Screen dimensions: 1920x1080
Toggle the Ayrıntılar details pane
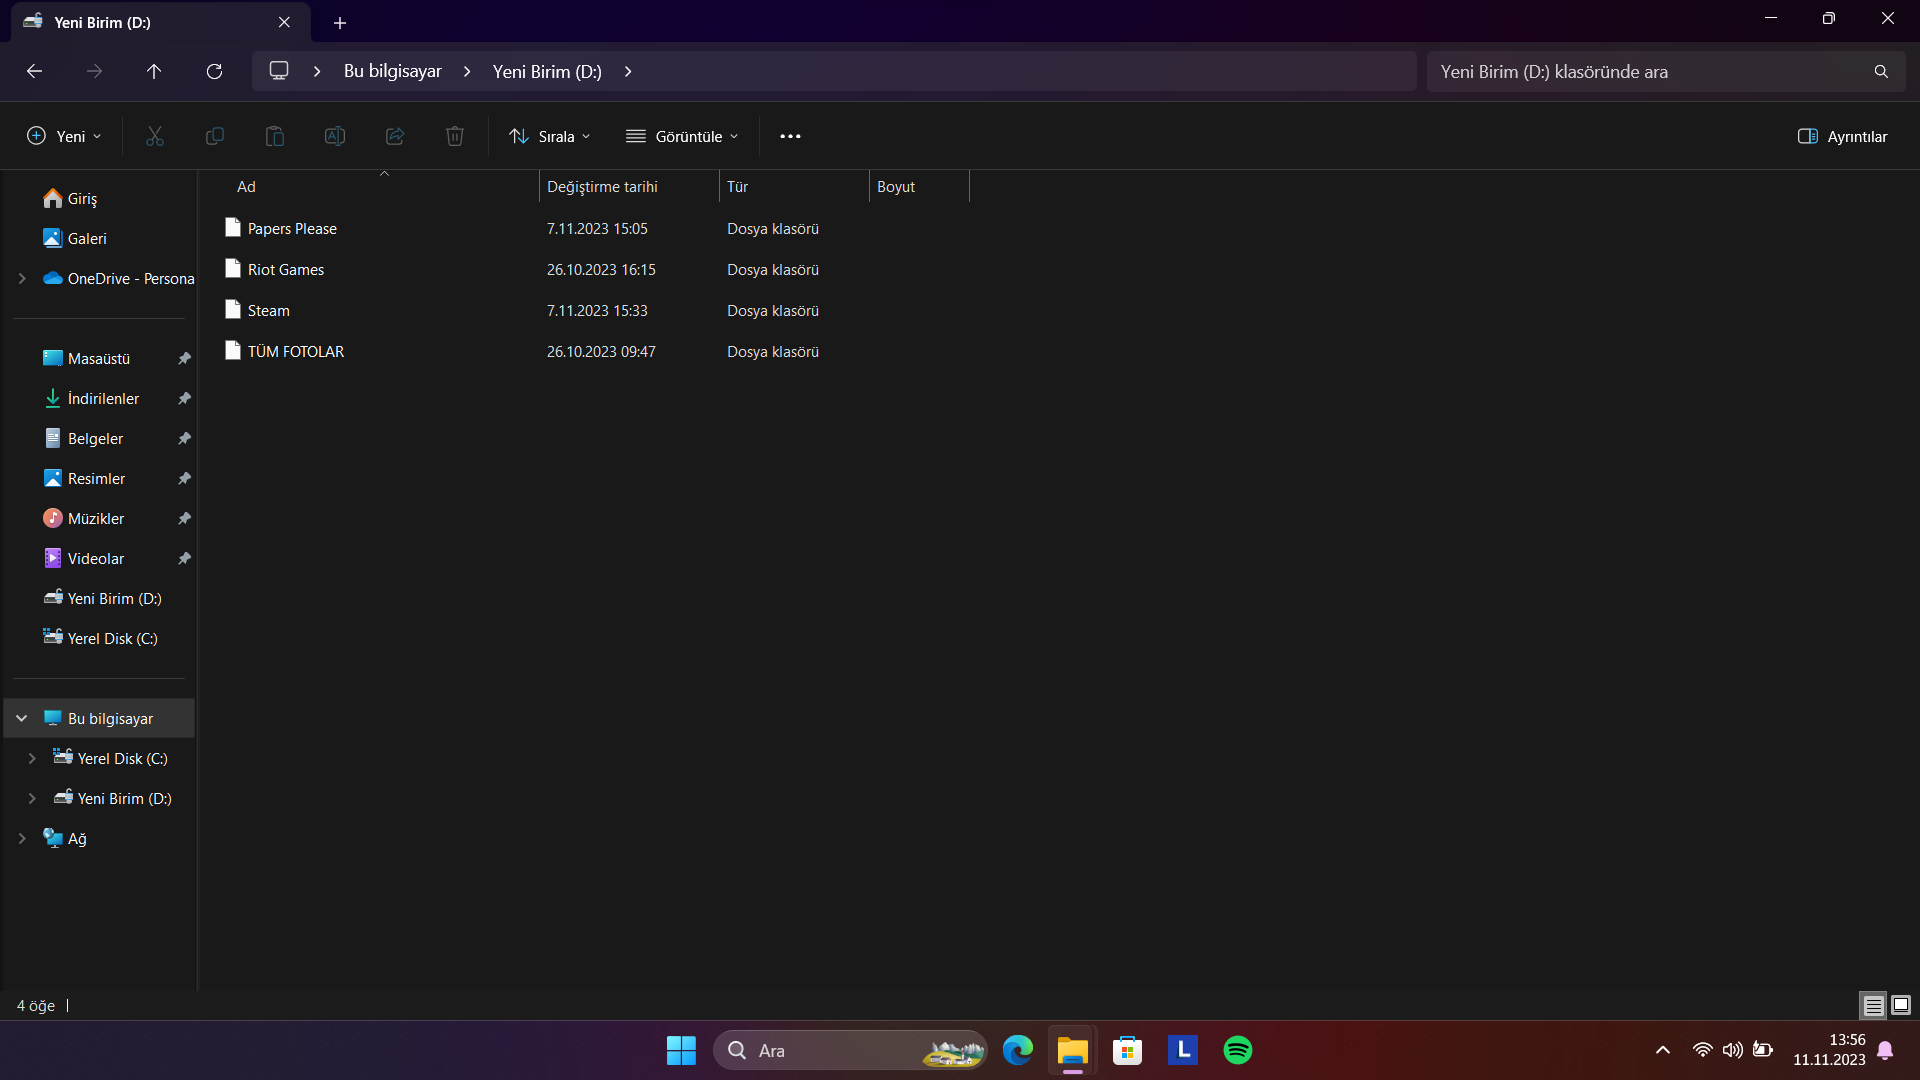coord(1842,136)
